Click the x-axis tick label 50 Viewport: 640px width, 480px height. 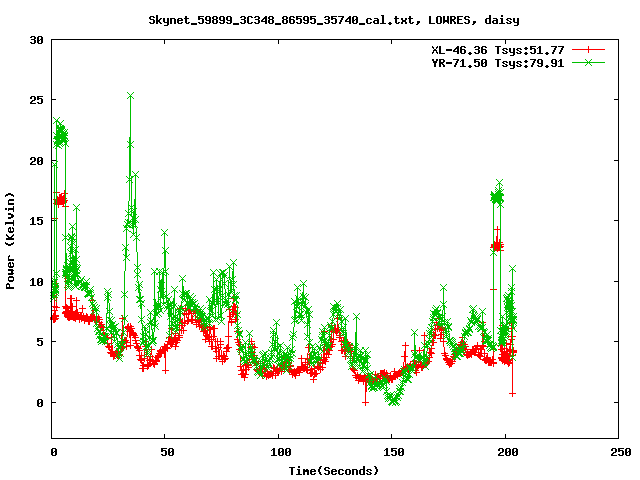click(x=167, y=452)
